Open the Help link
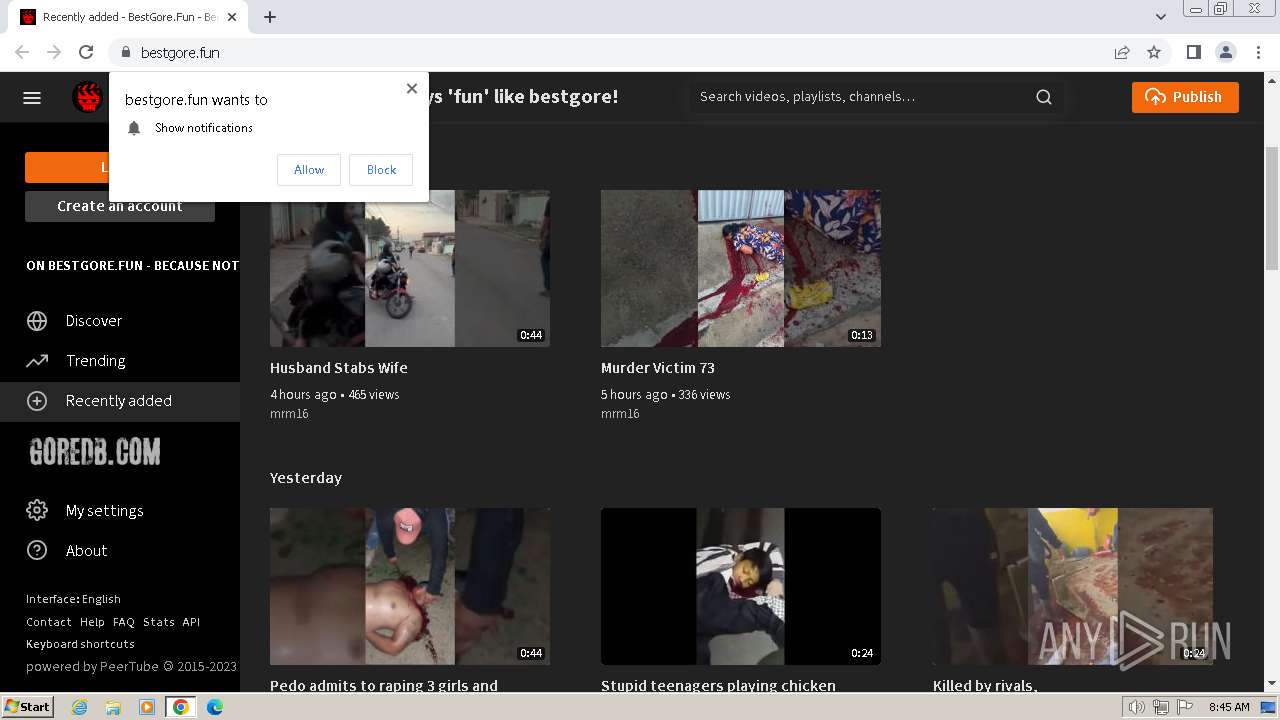Viewport: 1280px width, 720px height. pos(92,622)
